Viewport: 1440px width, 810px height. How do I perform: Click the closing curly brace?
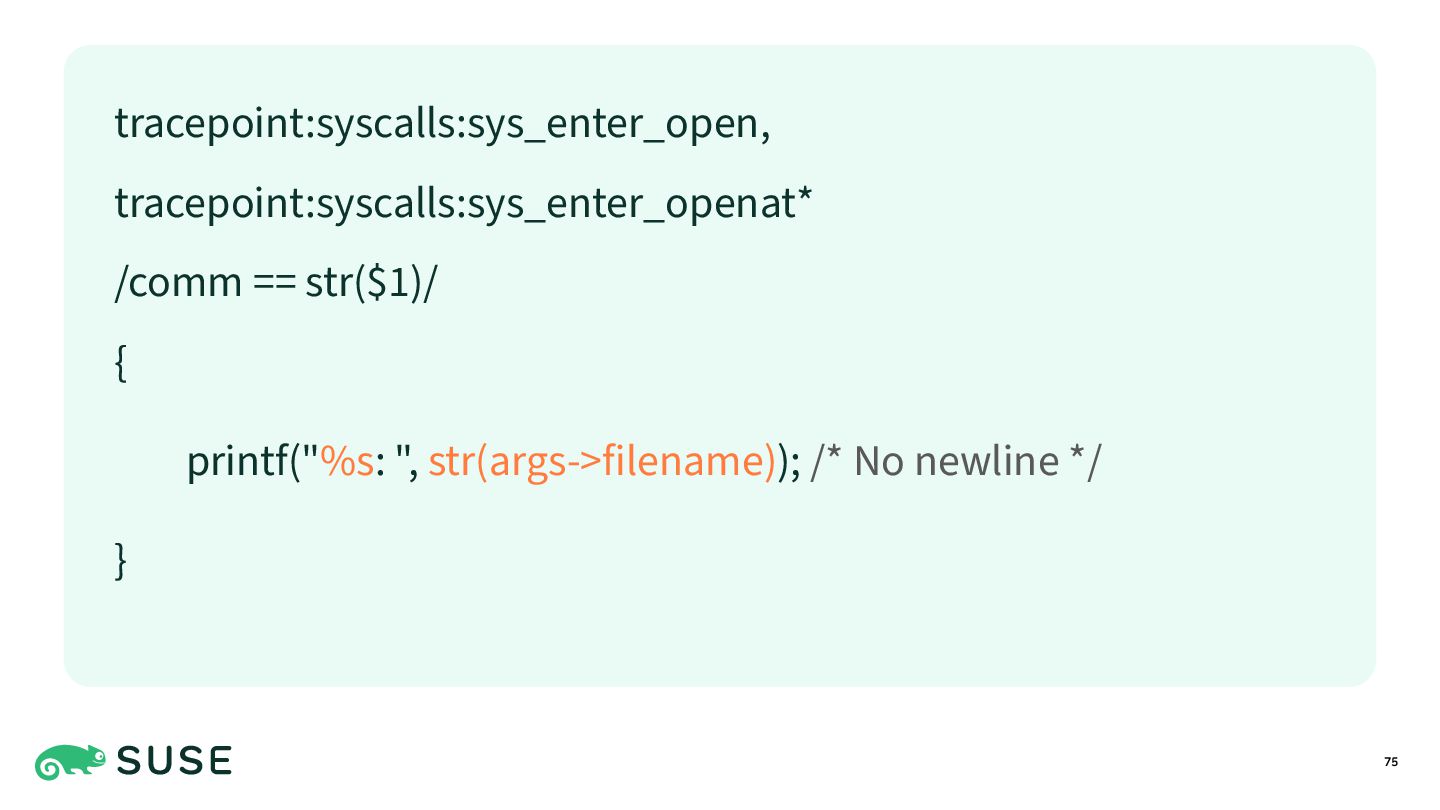pos(121,559)
